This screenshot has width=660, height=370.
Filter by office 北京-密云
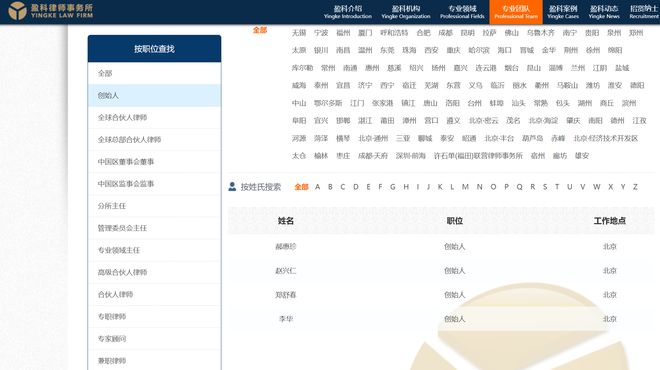pyautogui.click(x=484, y=121)
